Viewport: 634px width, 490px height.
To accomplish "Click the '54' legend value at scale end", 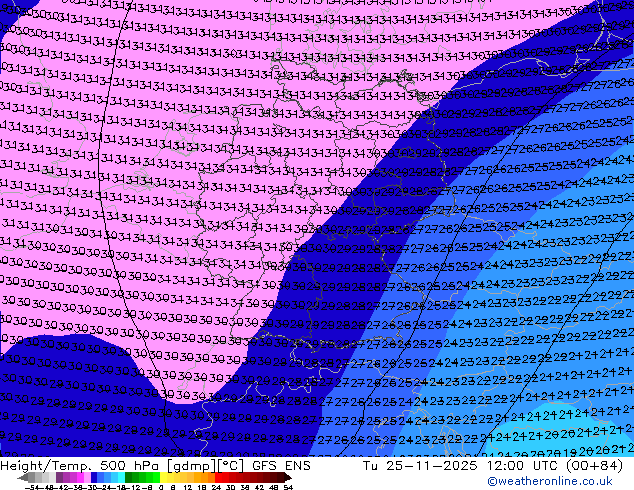I will point(288,487).
